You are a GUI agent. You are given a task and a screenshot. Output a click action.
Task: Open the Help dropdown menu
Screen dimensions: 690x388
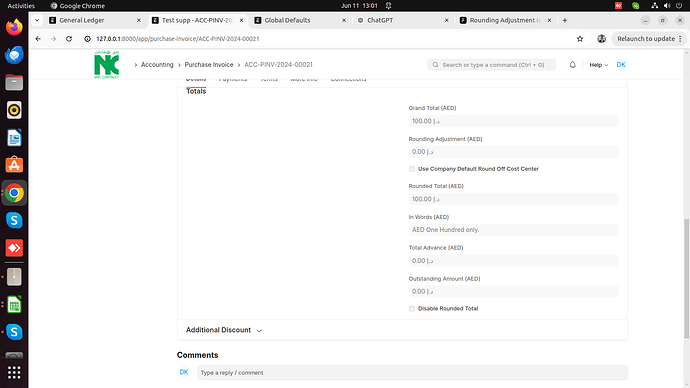(x=598, y=65)
